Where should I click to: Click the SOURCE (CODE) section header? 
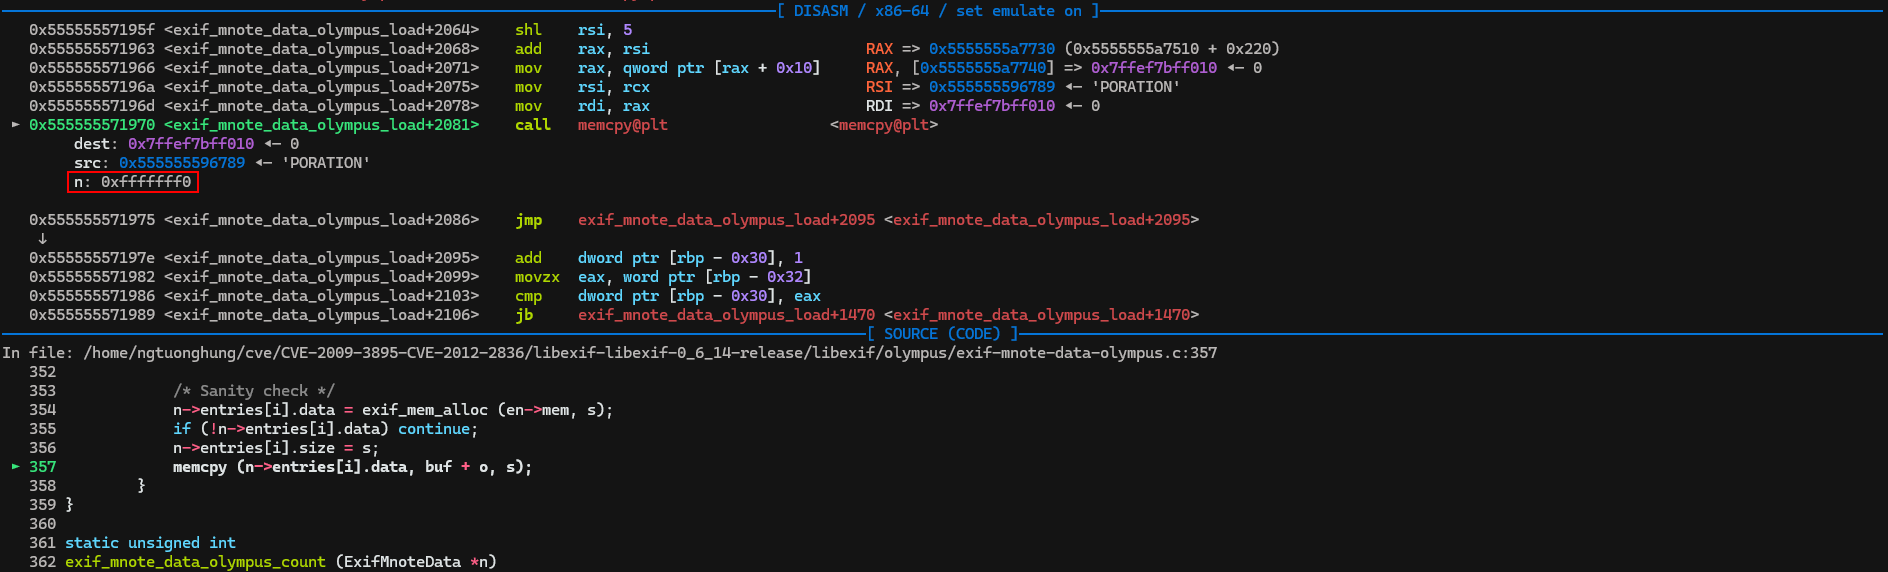coord(941,334)
